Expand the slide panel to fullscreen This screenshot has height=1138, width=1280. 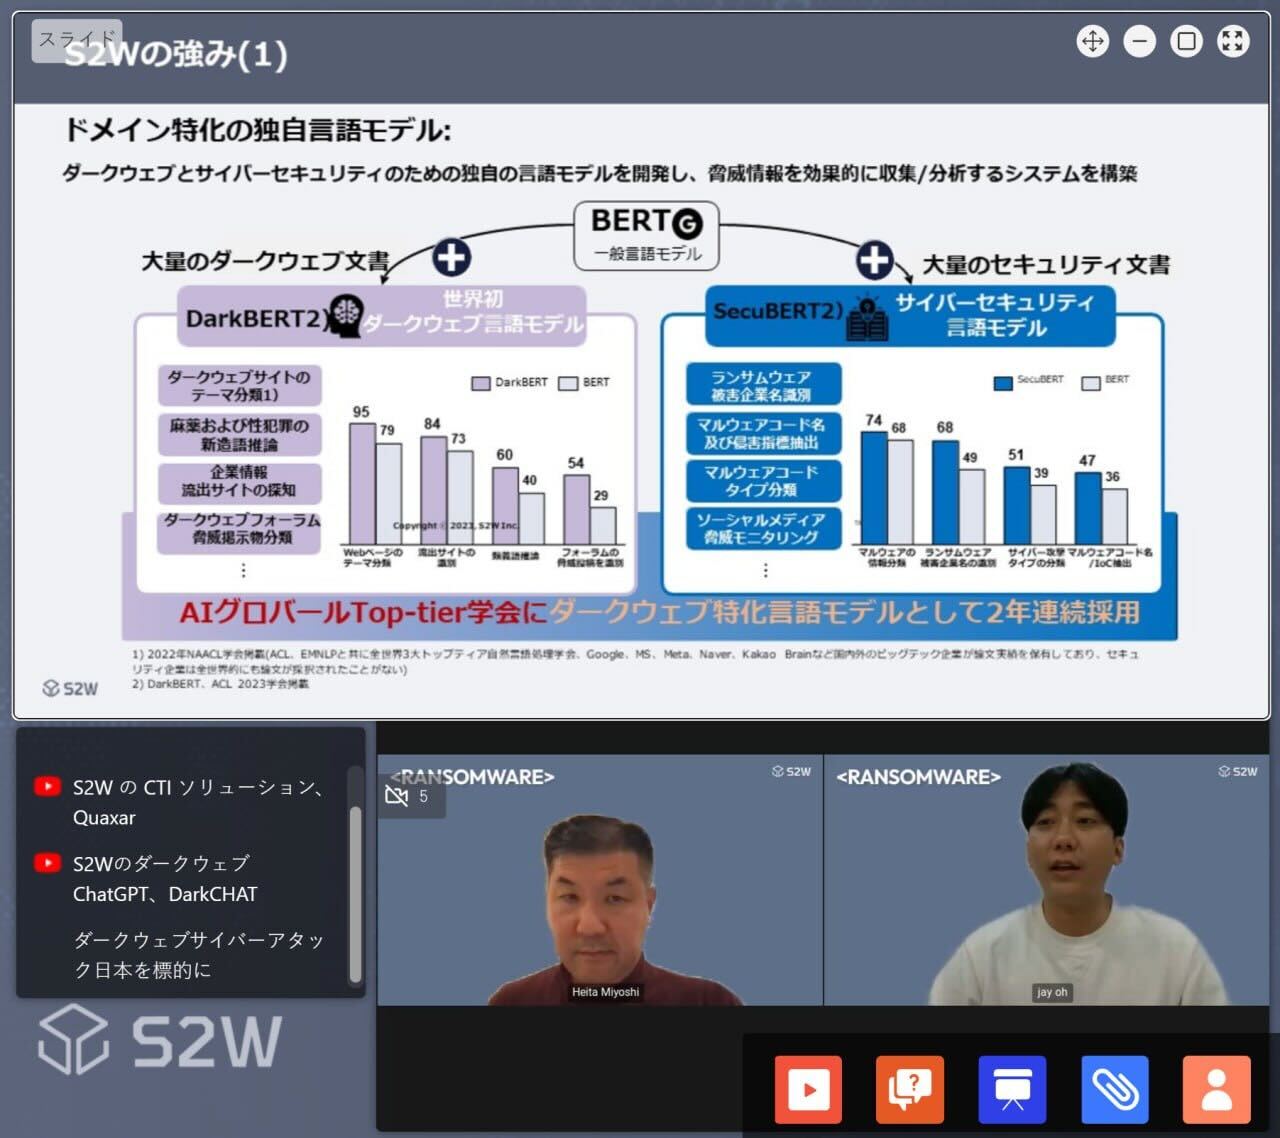(x=1233, y=41)
